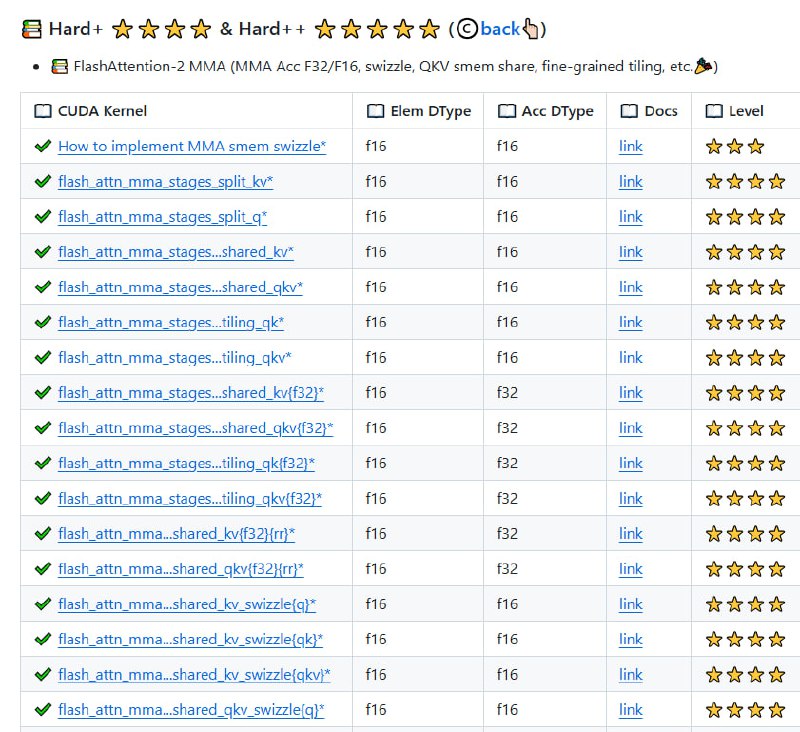The height and width of the screenshot is (732, 800).
Task: Open Docs link for flash_attn_mma...shared_qkv{f32}{rr} row
Action: [630, 569]
